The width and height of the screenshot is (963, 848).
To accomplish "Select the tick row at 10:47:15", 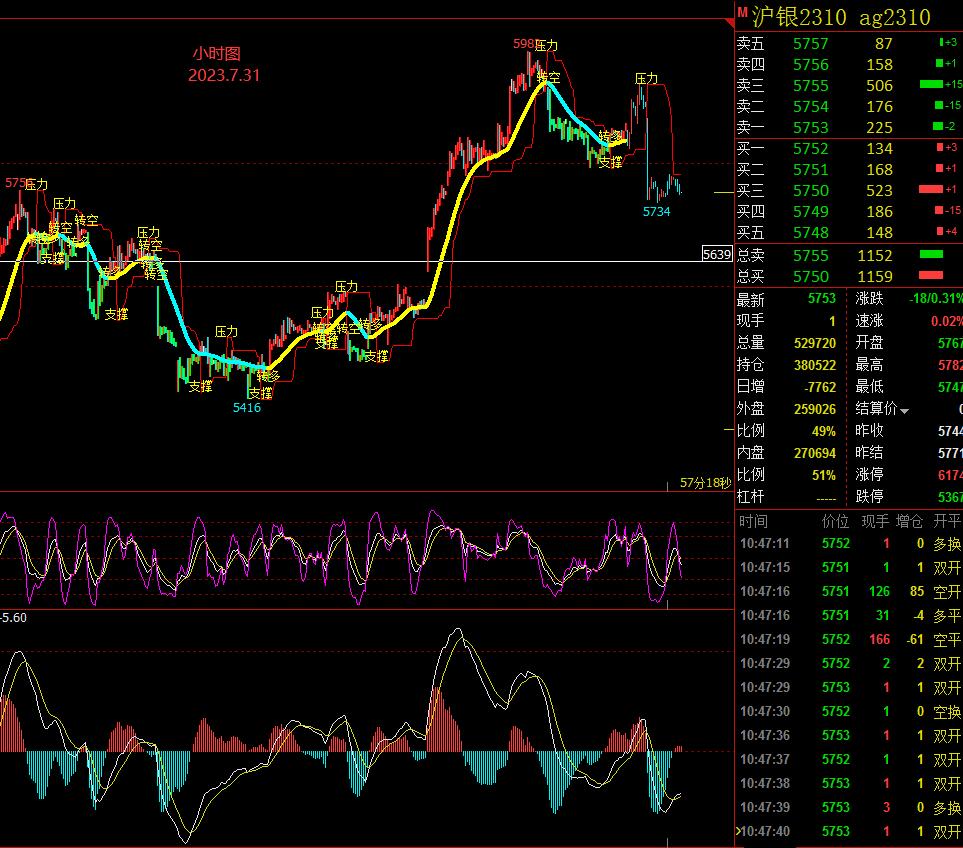I will (849, 567).
